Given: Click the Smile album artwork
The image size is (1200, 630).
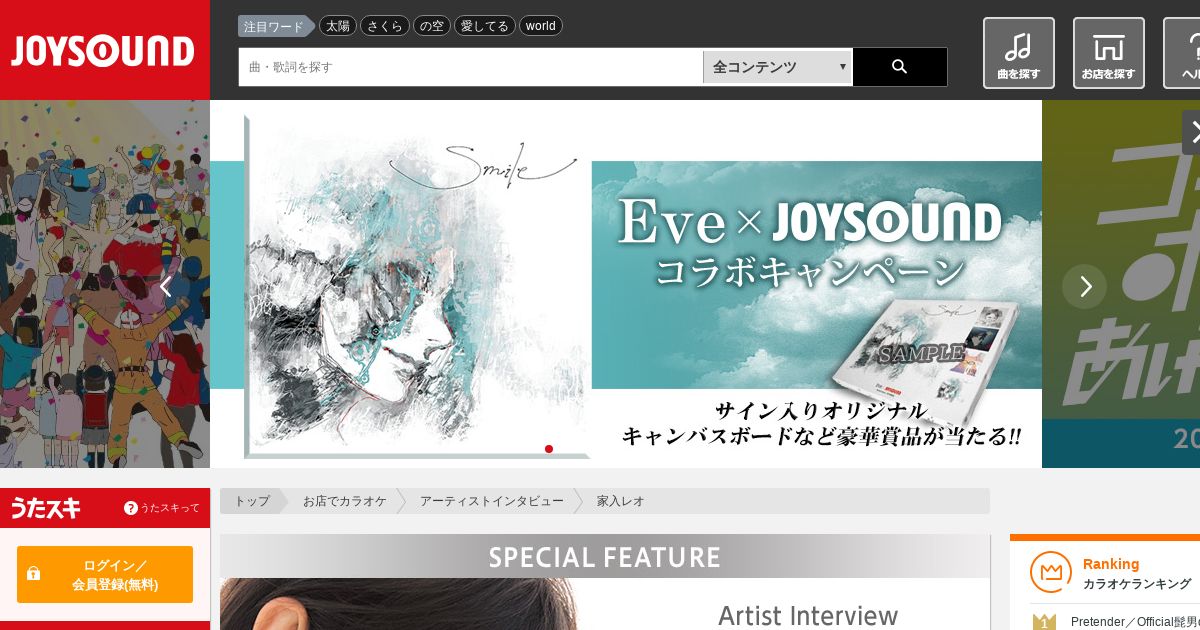Looking at the screenshot, I should [x=416, y=286].
